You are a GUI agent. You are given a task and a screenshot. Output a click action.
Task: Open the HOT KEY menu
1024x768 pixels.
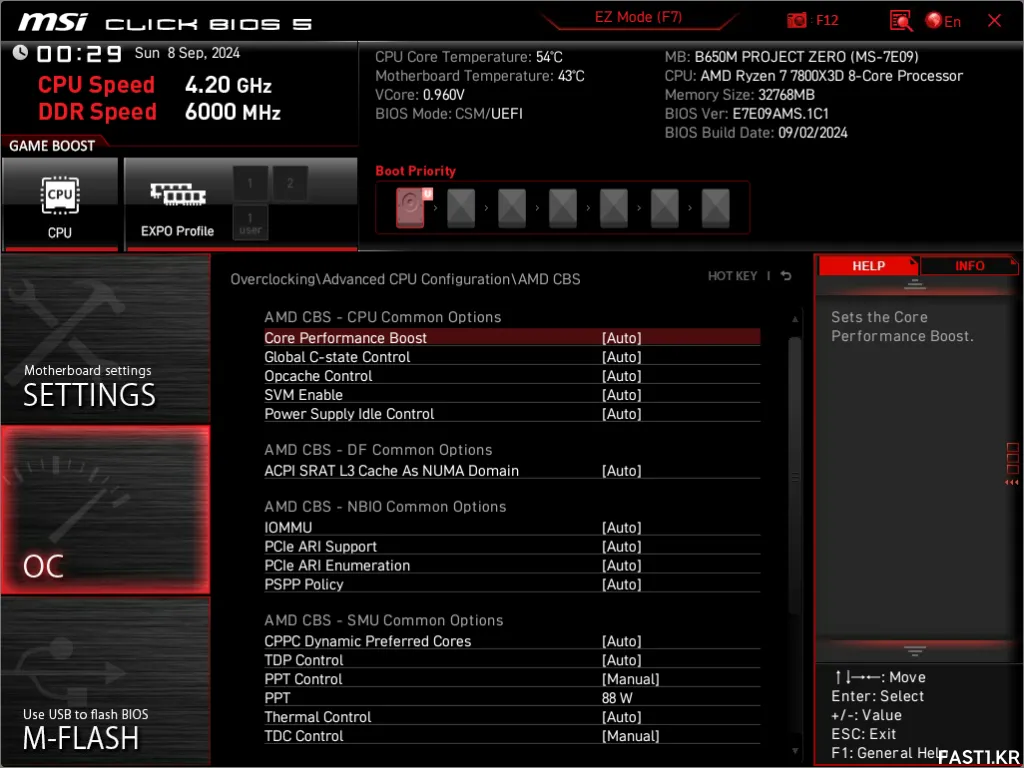[x=732, y=276]
